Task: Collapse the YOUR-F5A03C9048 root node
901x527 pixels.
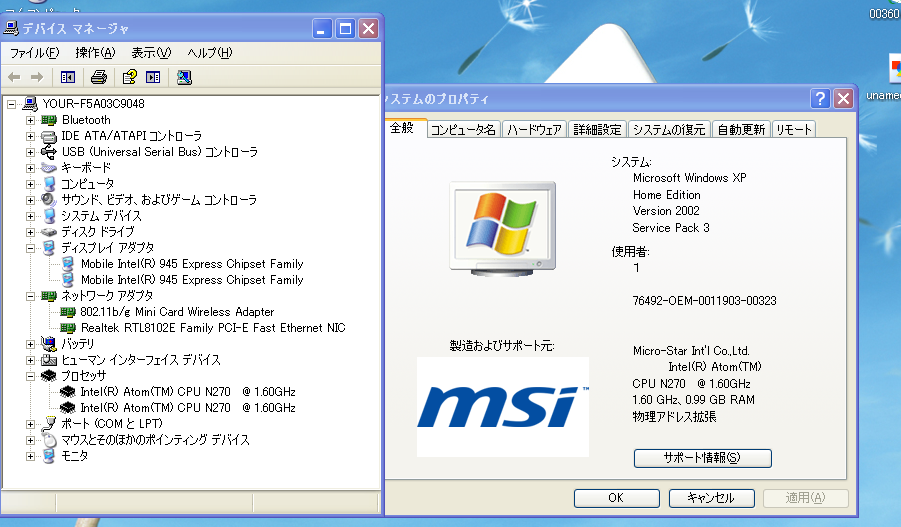Action: (11, 104)
